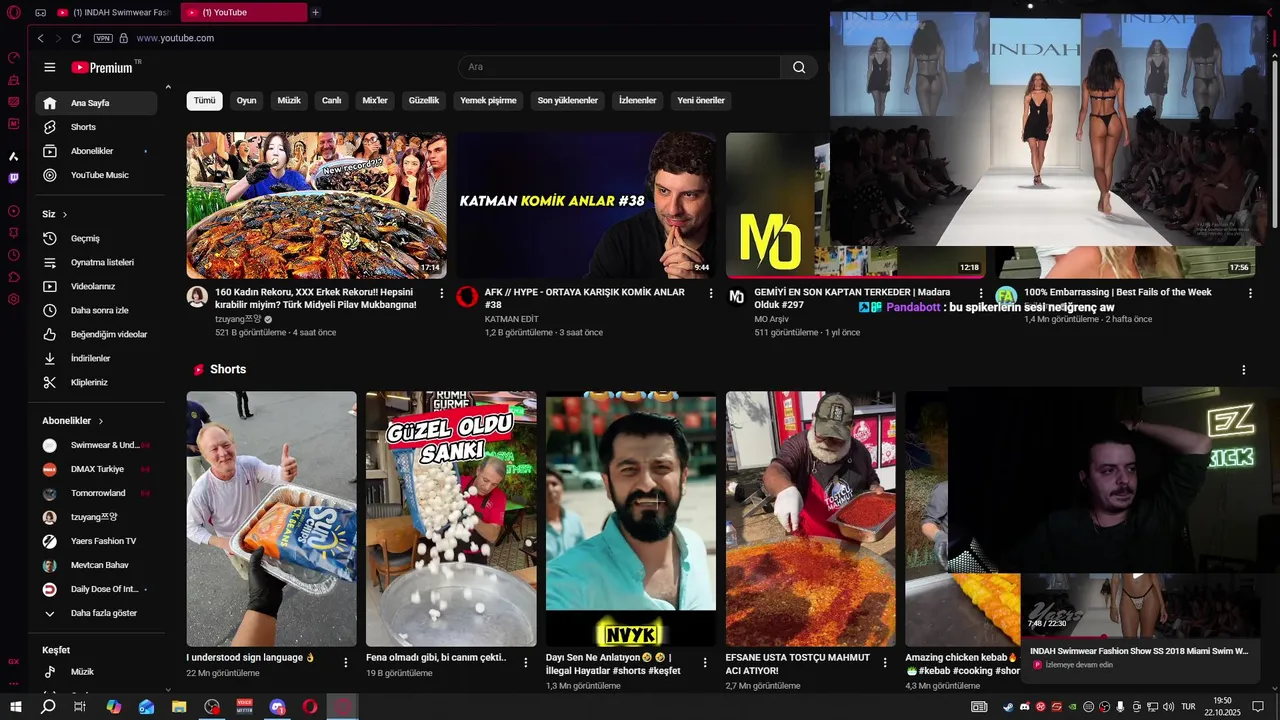Open Shorts shelf three-dot menu
Image resolution: width=1280 pixels, height=720 pixels.
tap(1244, 370)
